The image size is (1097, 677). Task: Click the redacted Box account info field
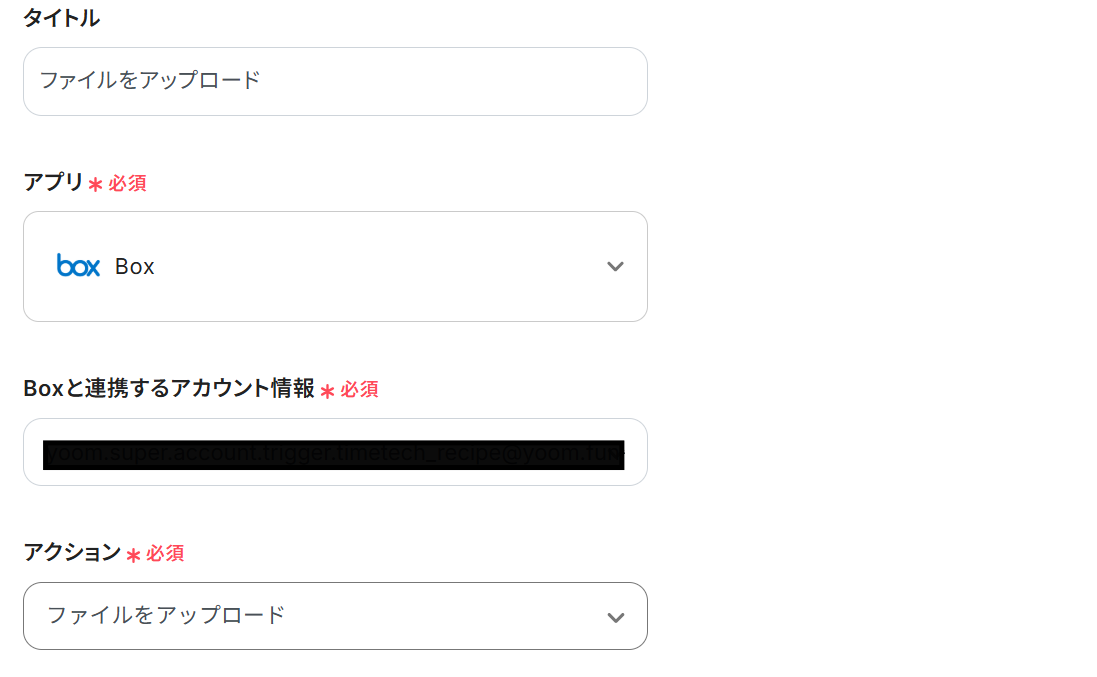pyautogui.click(x=335, y=453)
